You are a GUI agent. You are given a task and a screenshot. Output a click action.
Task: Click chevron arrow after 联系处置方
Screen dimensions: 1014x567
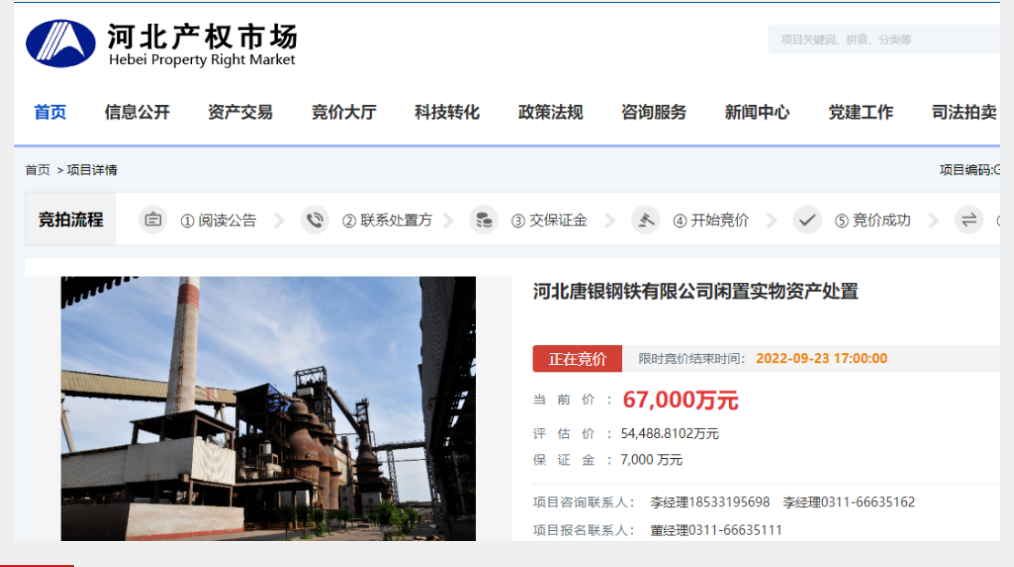tap(448, 220)
